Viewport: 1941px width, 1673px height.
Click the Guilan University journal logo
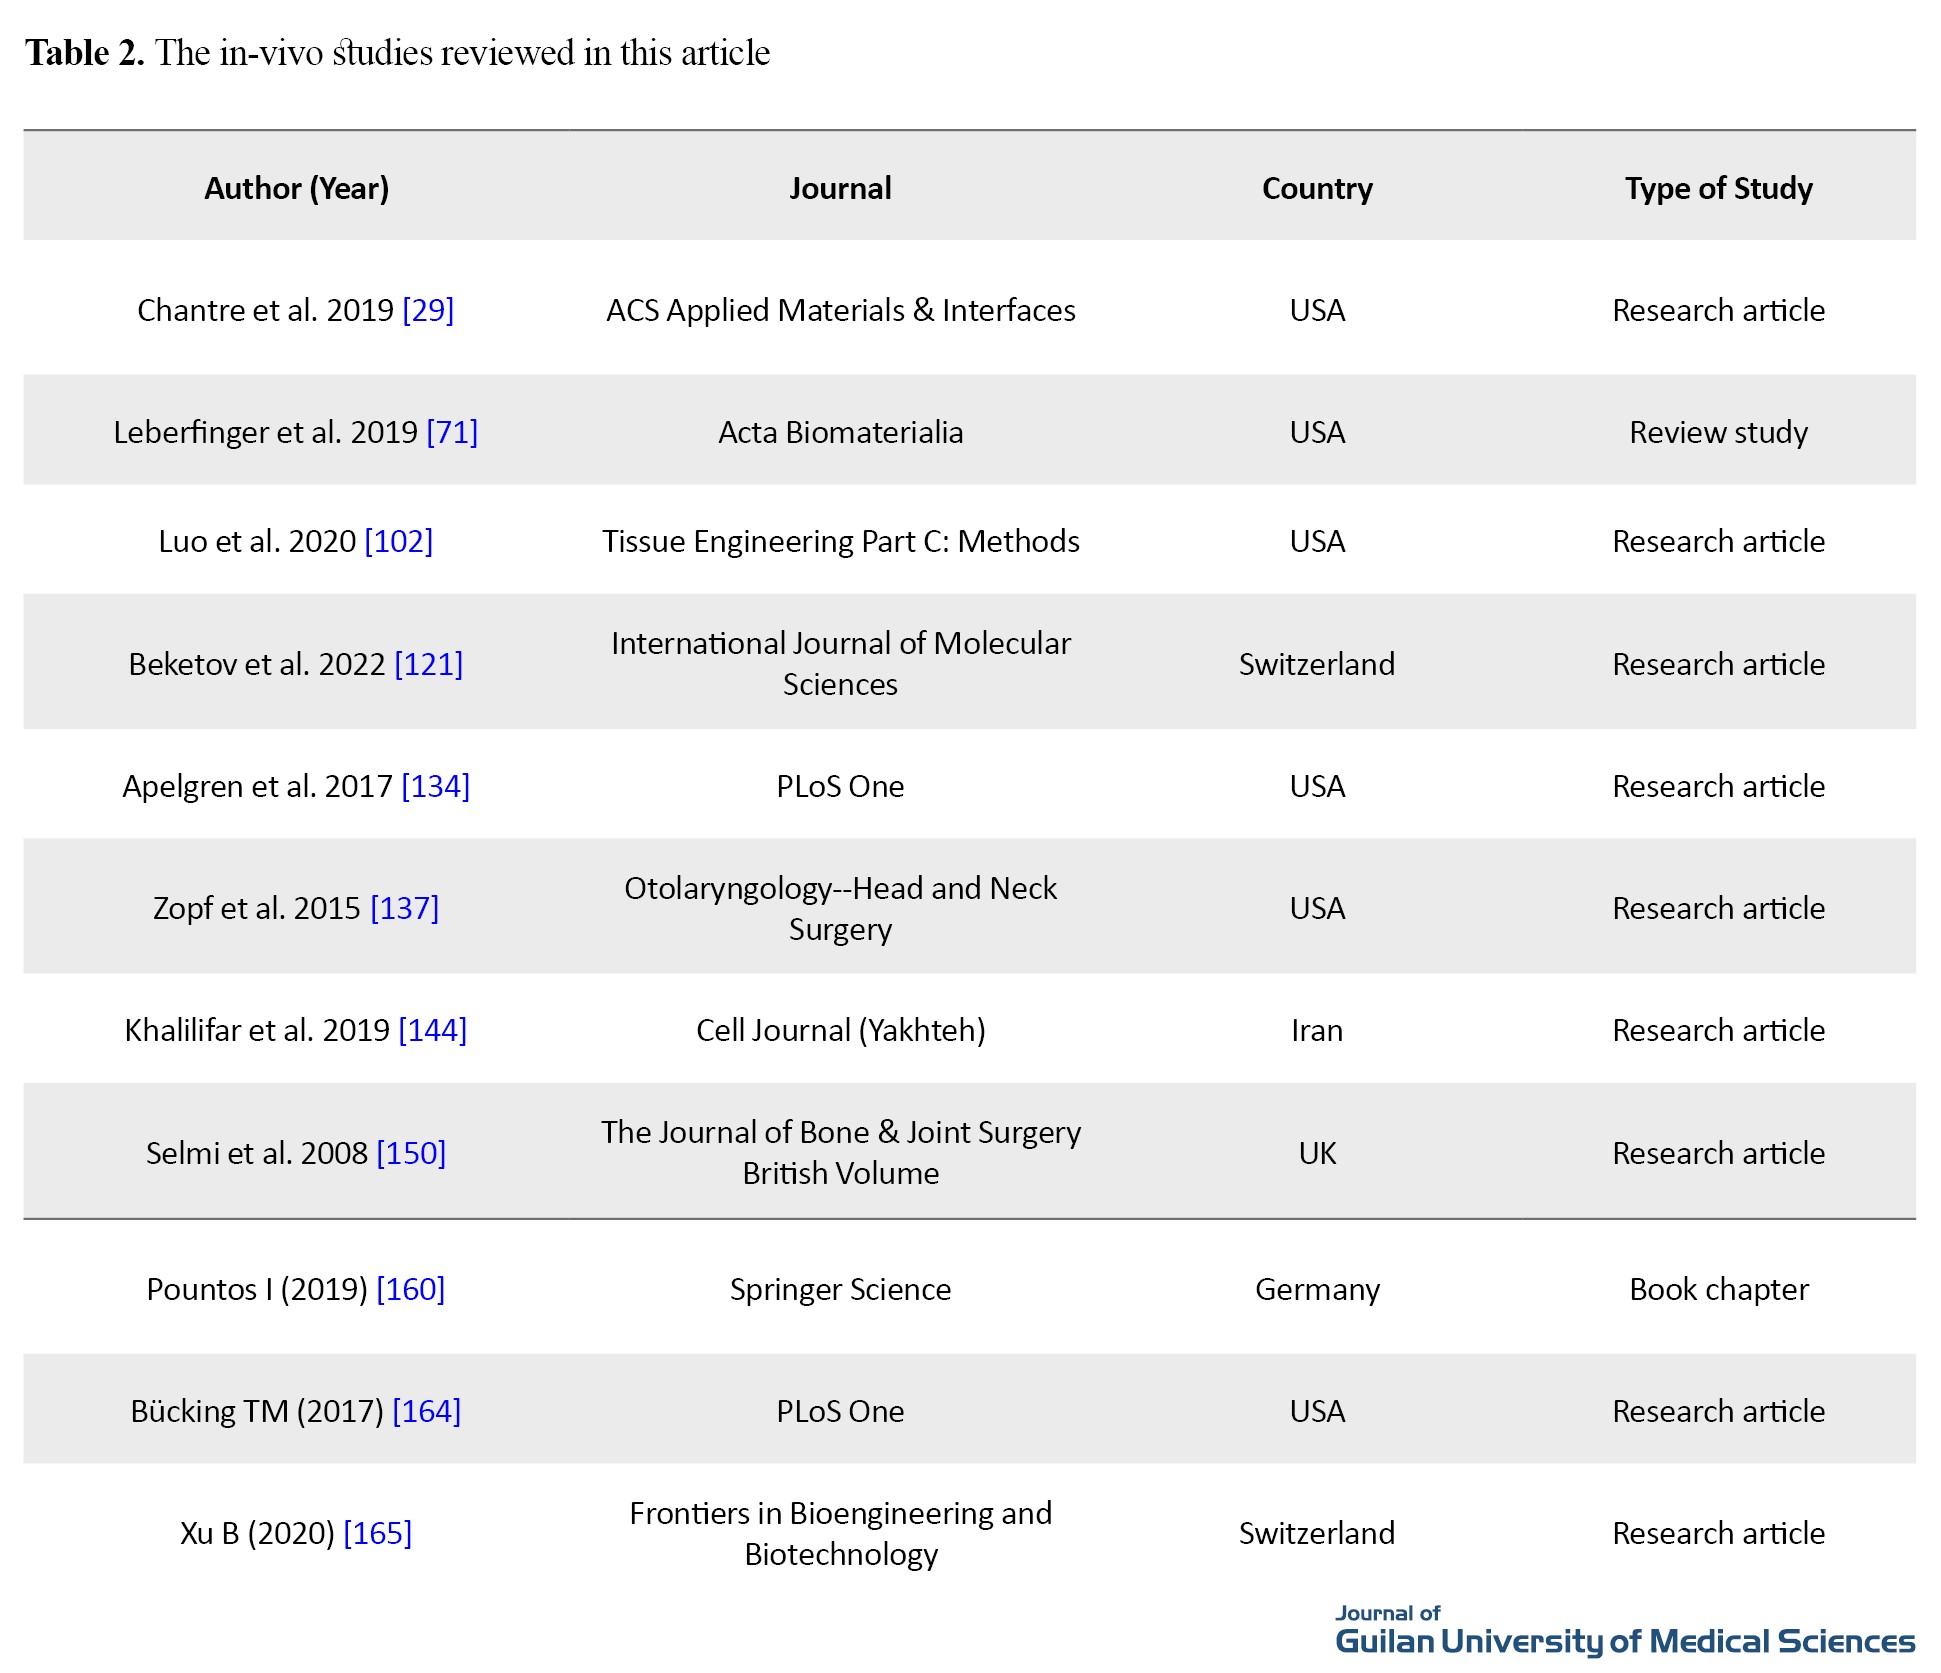(1624, 1631)
